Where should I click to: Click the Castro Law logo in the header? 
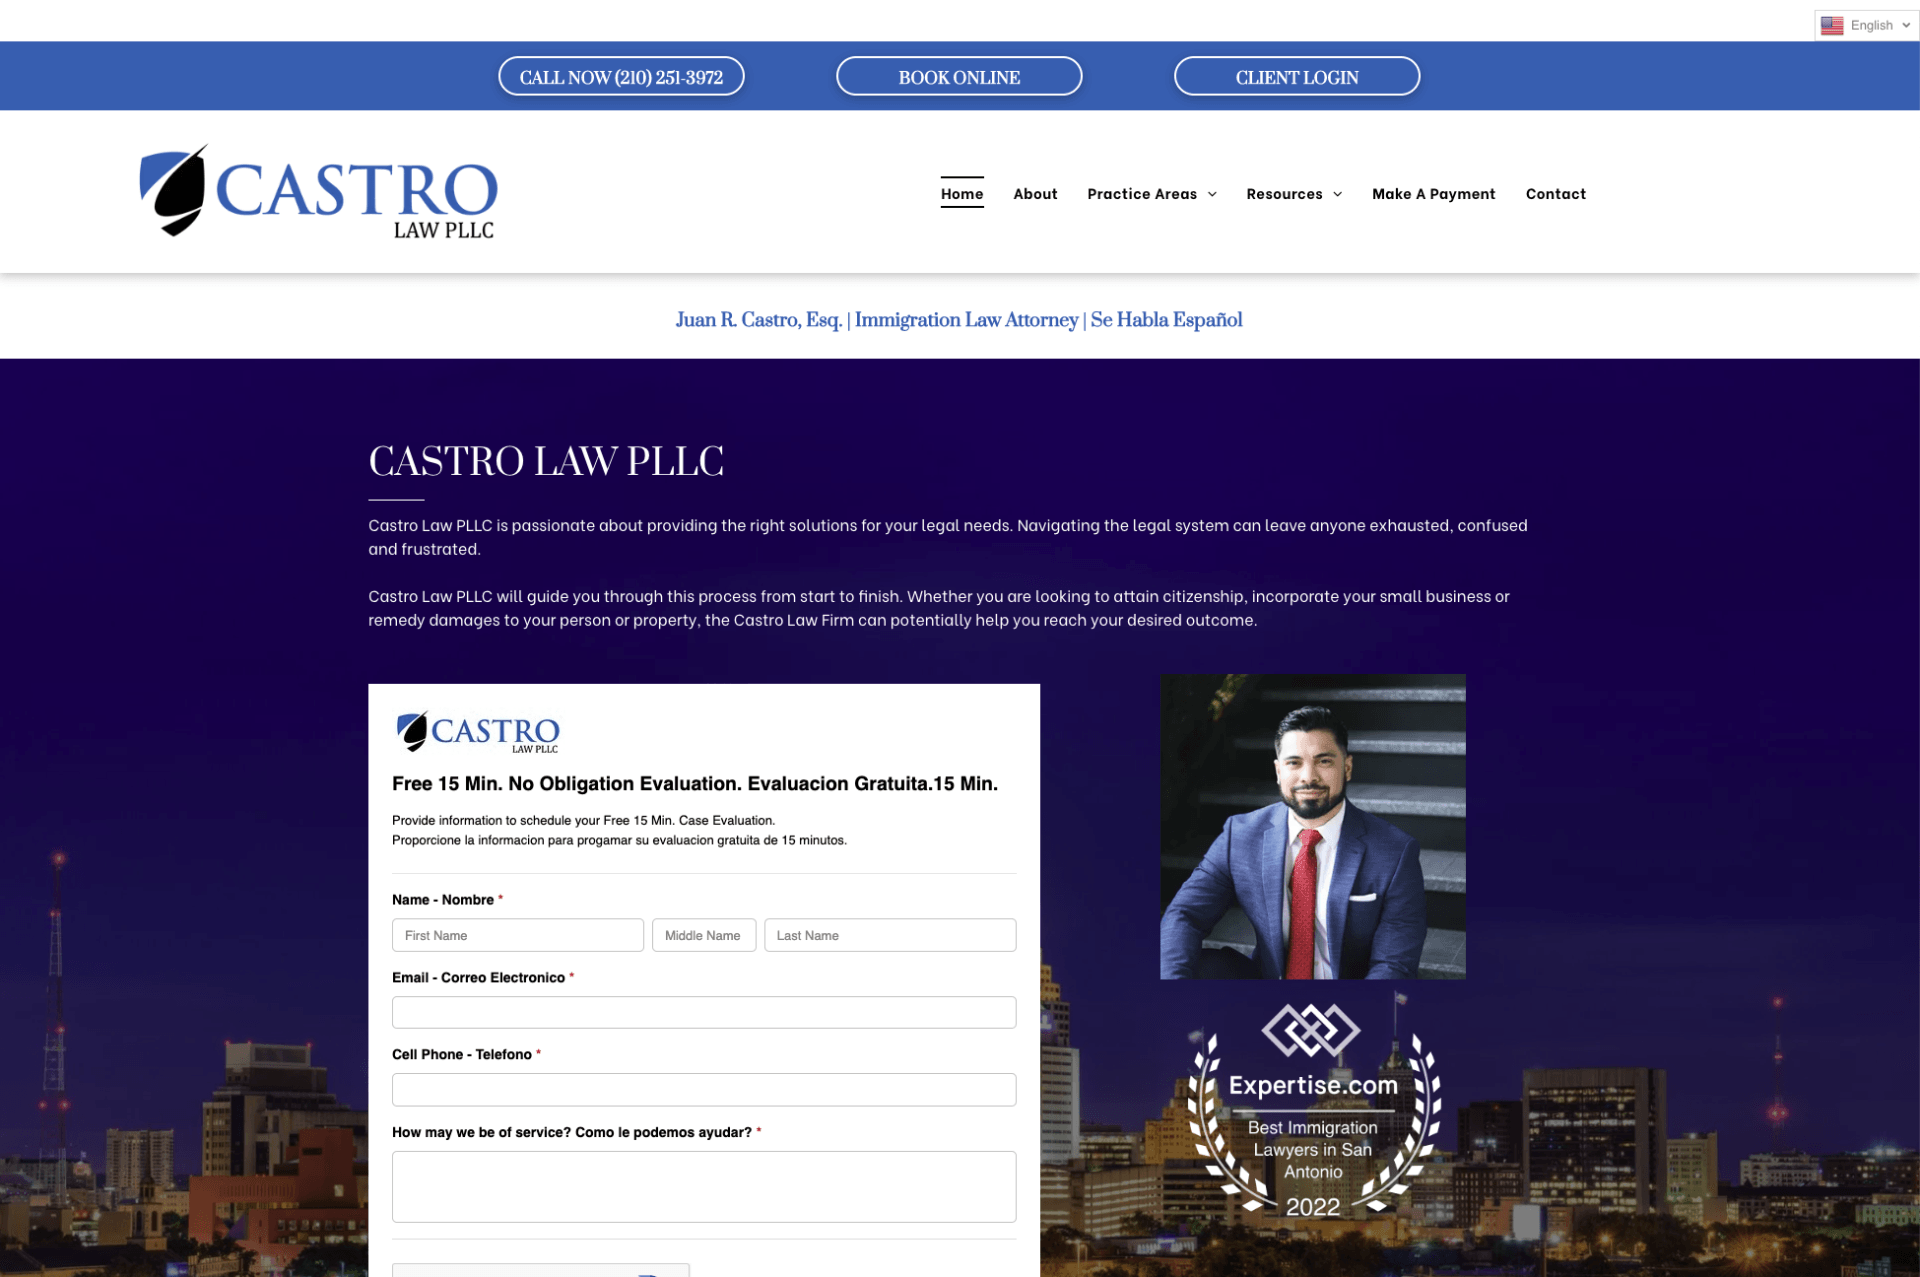[x=318, y=191]
